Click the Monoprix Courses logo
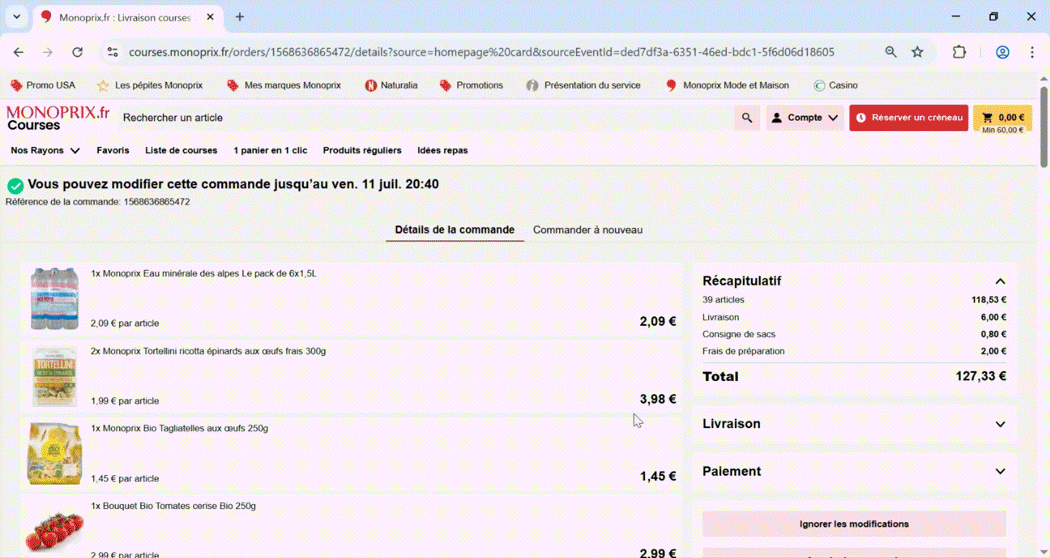 pyautogui.click(x=58, y=118)
